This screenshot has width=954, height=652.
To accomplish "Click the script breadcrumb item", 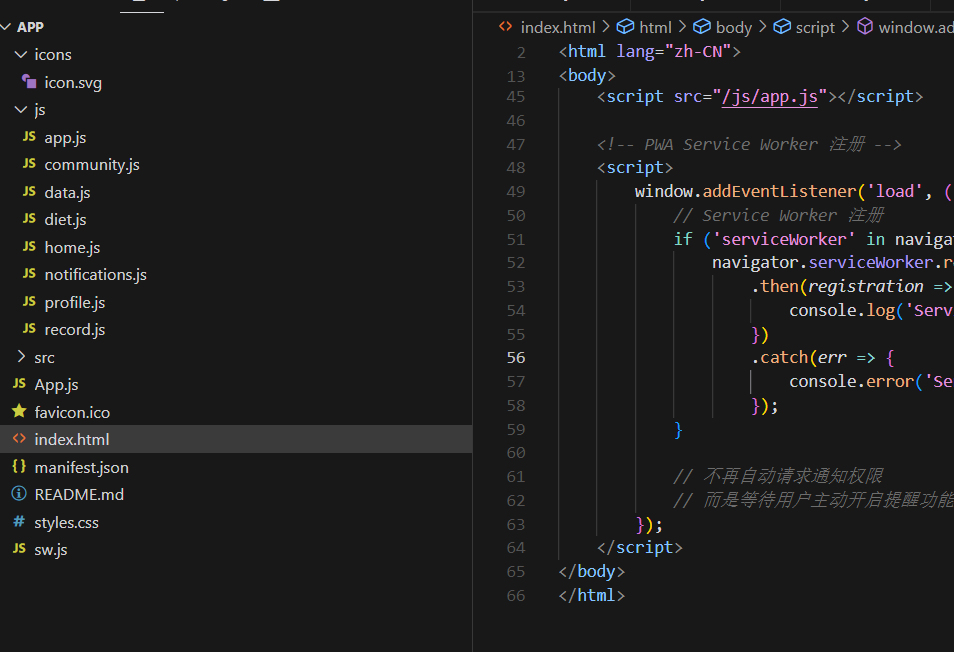I will tap(814, 27).
